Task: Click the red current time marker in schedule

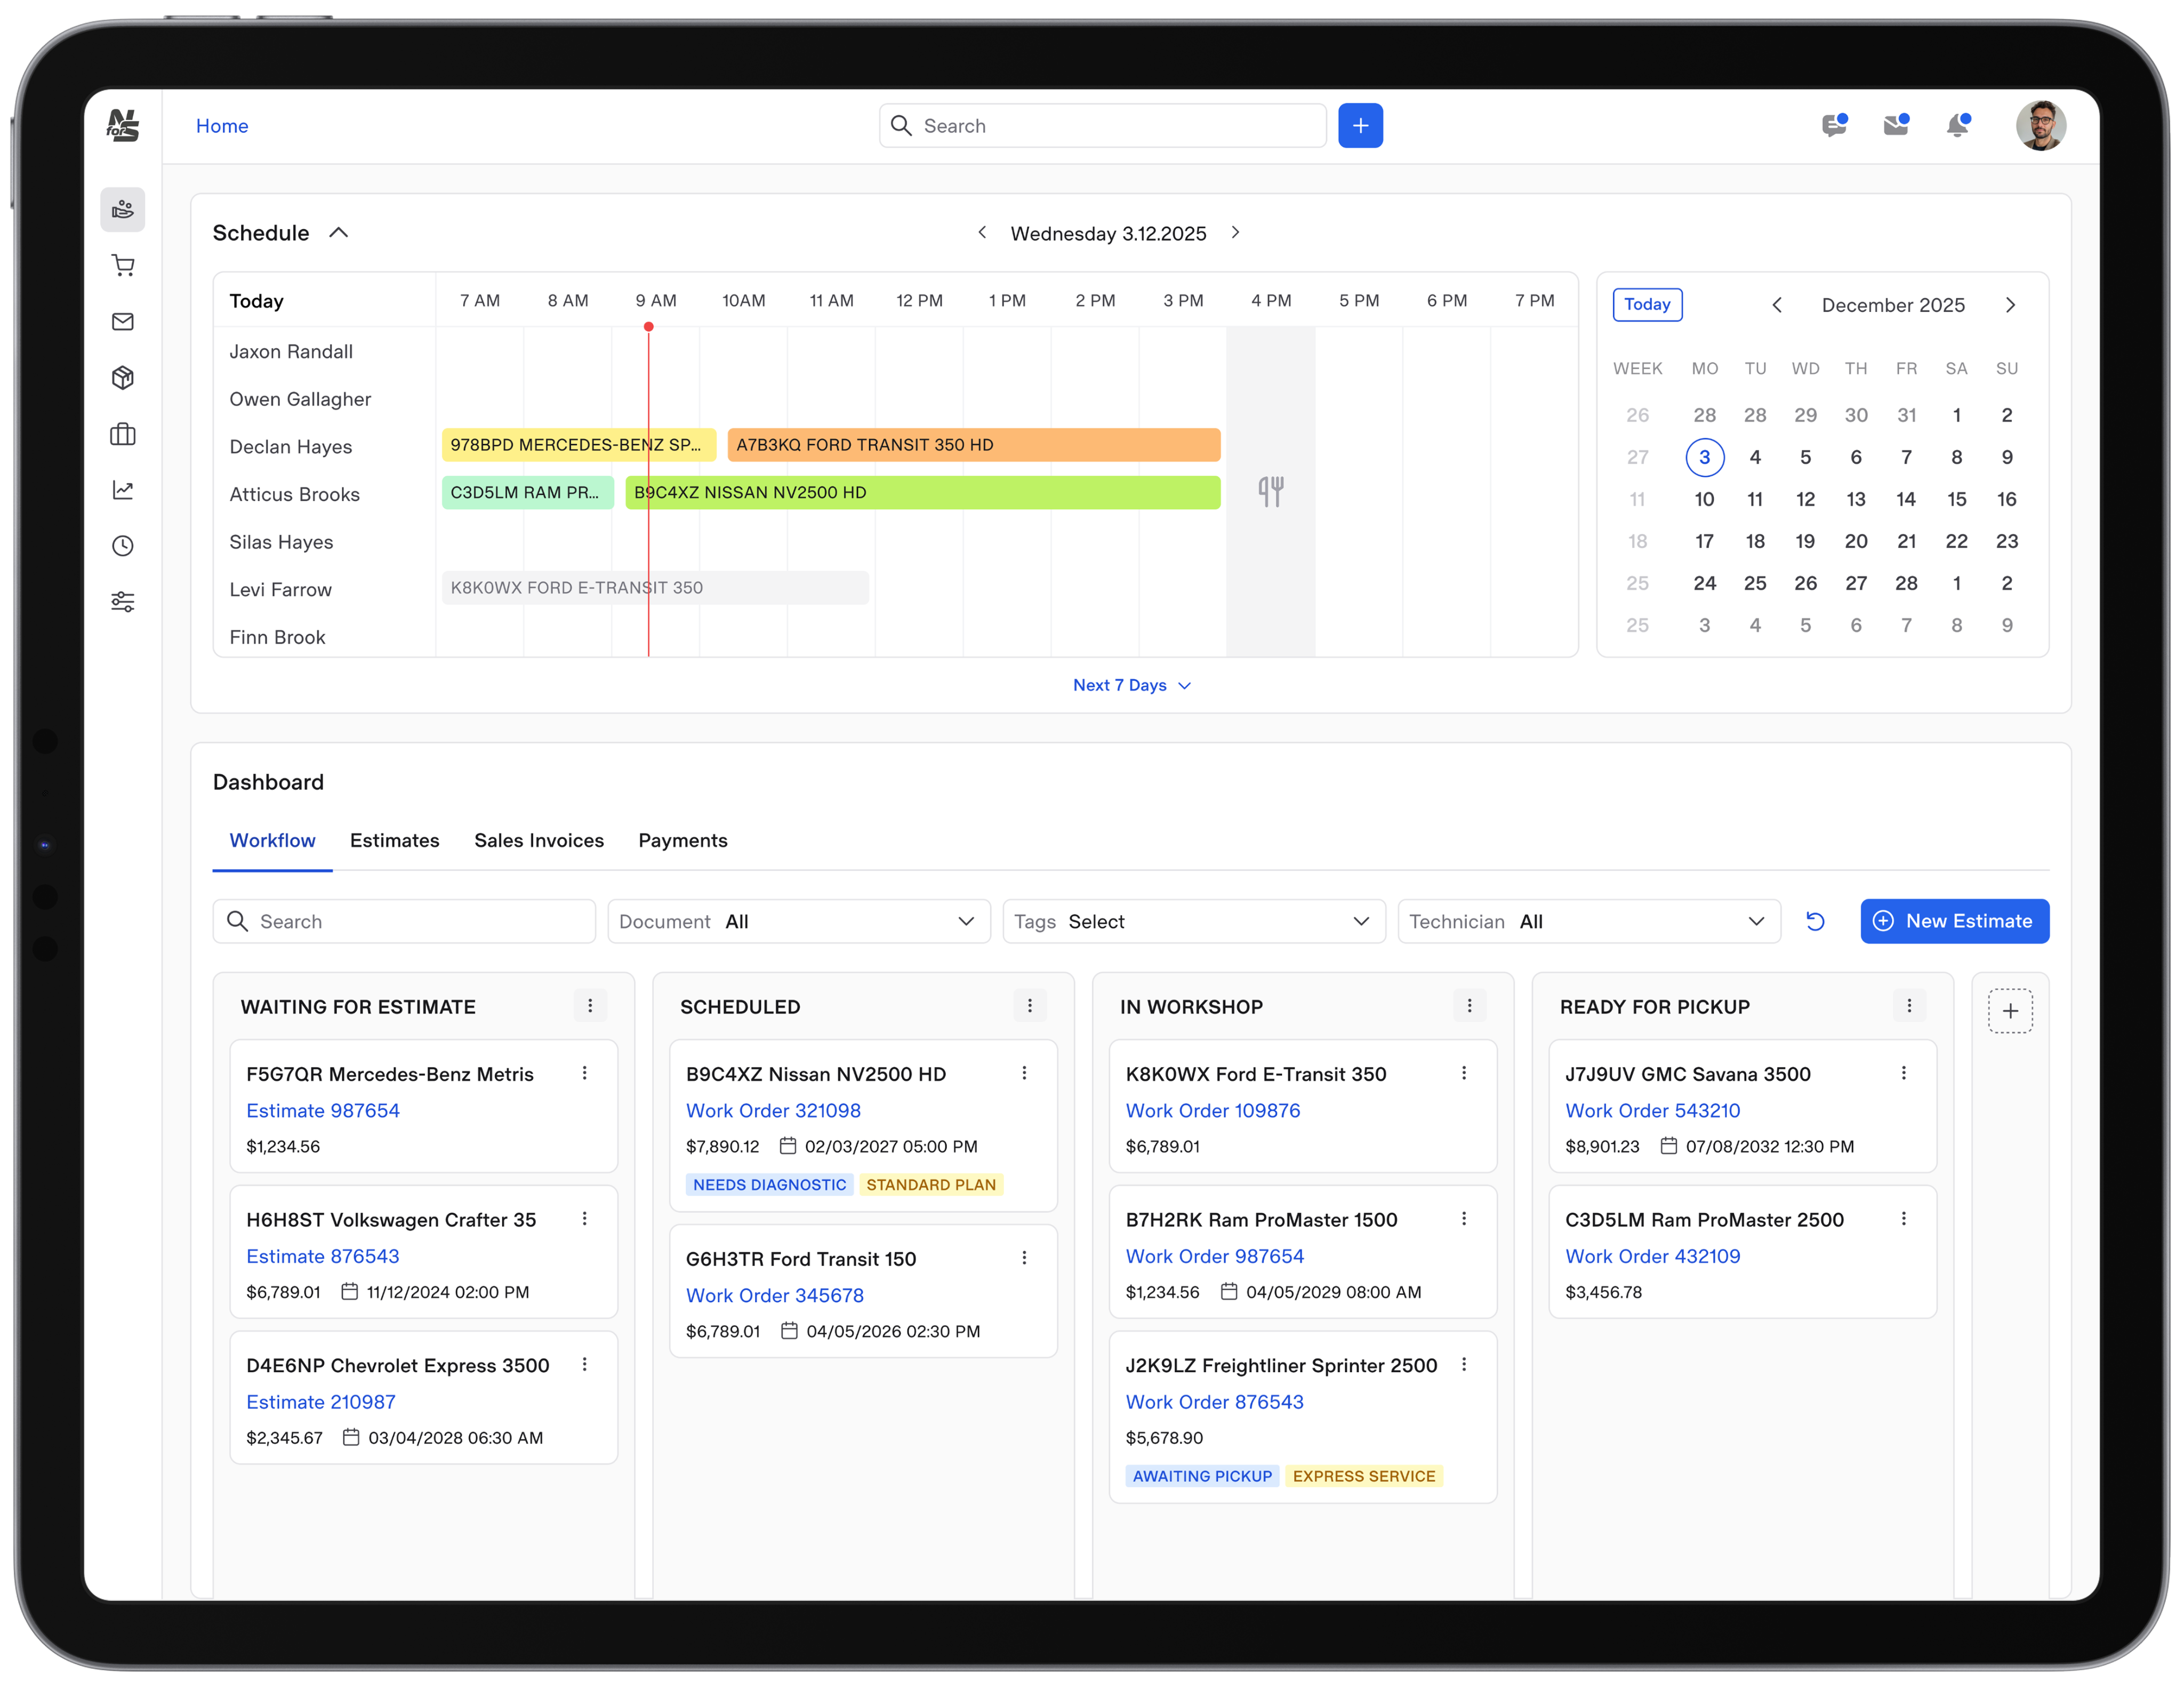Action: 648,327
